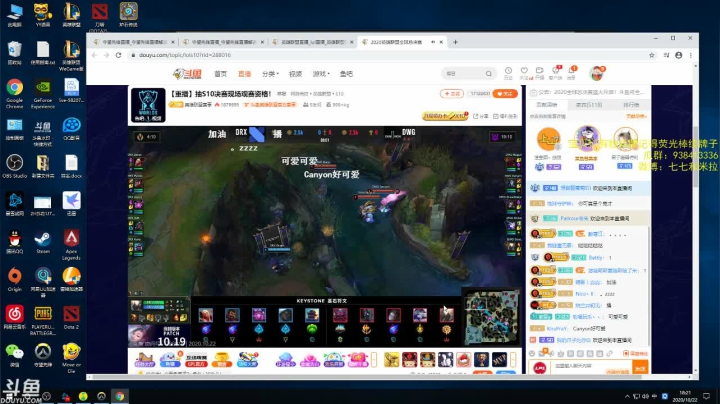Click the orange send button in chat
Image resolution: width=720 pixels, height=404 pixels.
640,368
